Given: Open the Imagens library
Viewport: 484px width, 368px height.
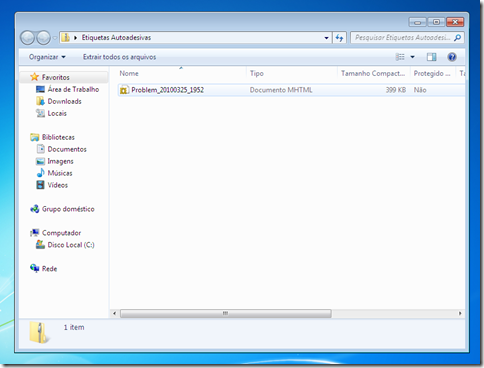Looking at the screenshot, I should (60, 161).
